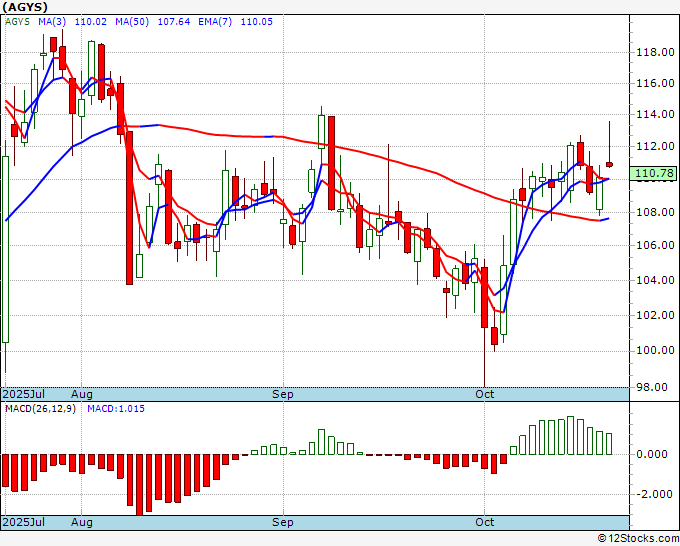
Task: Click the 116.00 price axis label
Action: pyautogui.click(x=655, y=83)
